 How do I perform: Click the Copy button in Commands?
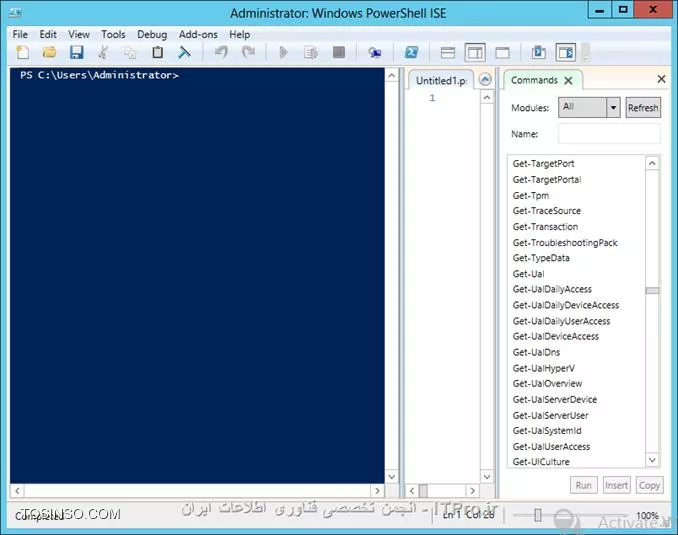pos(649,485)
